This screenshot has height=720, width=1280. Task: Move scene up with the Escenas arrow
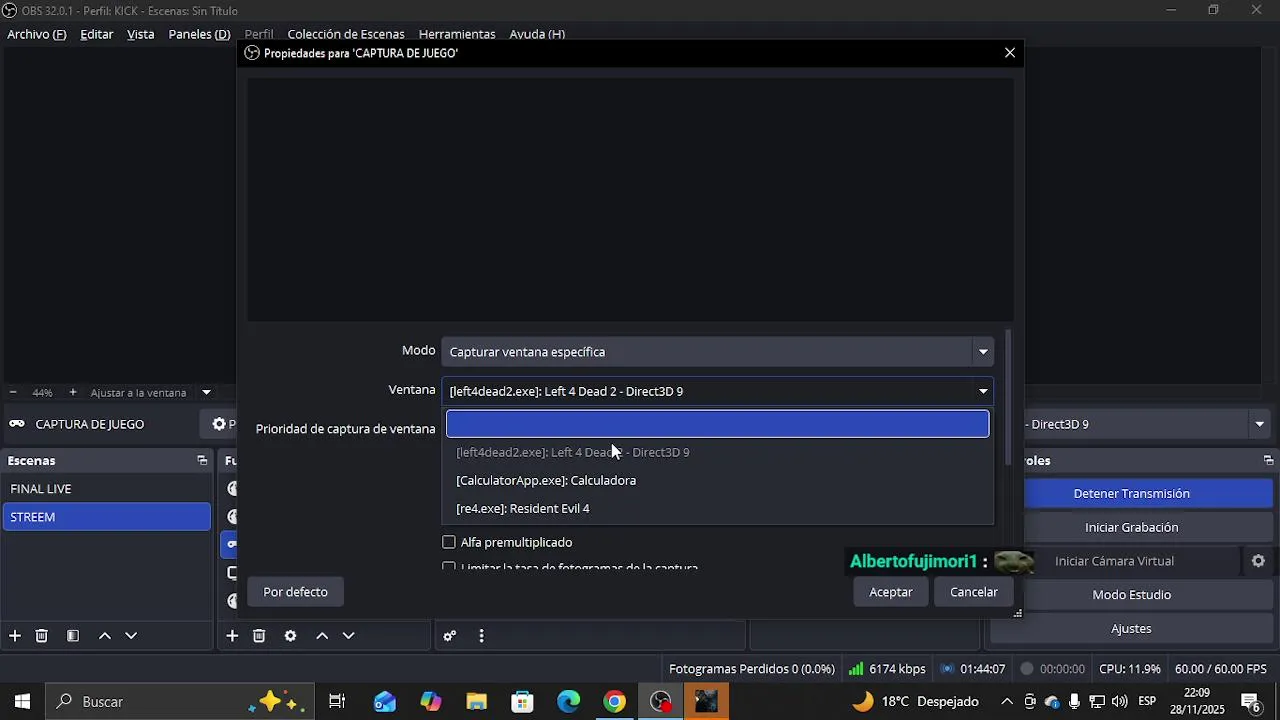coord(104,636)
